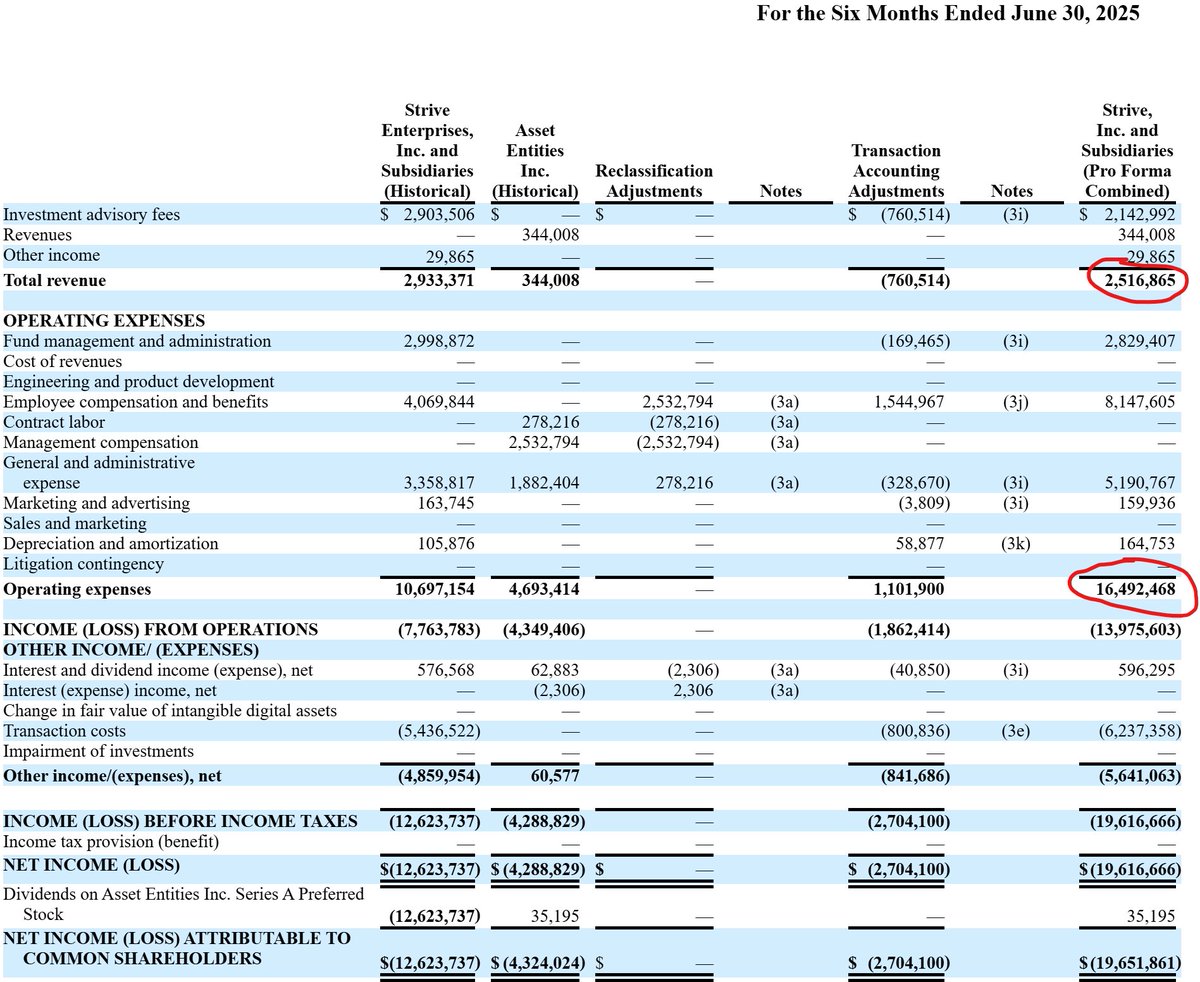Click "Engineering and product development" row label
1200x982 pixels.
(139, 381)
